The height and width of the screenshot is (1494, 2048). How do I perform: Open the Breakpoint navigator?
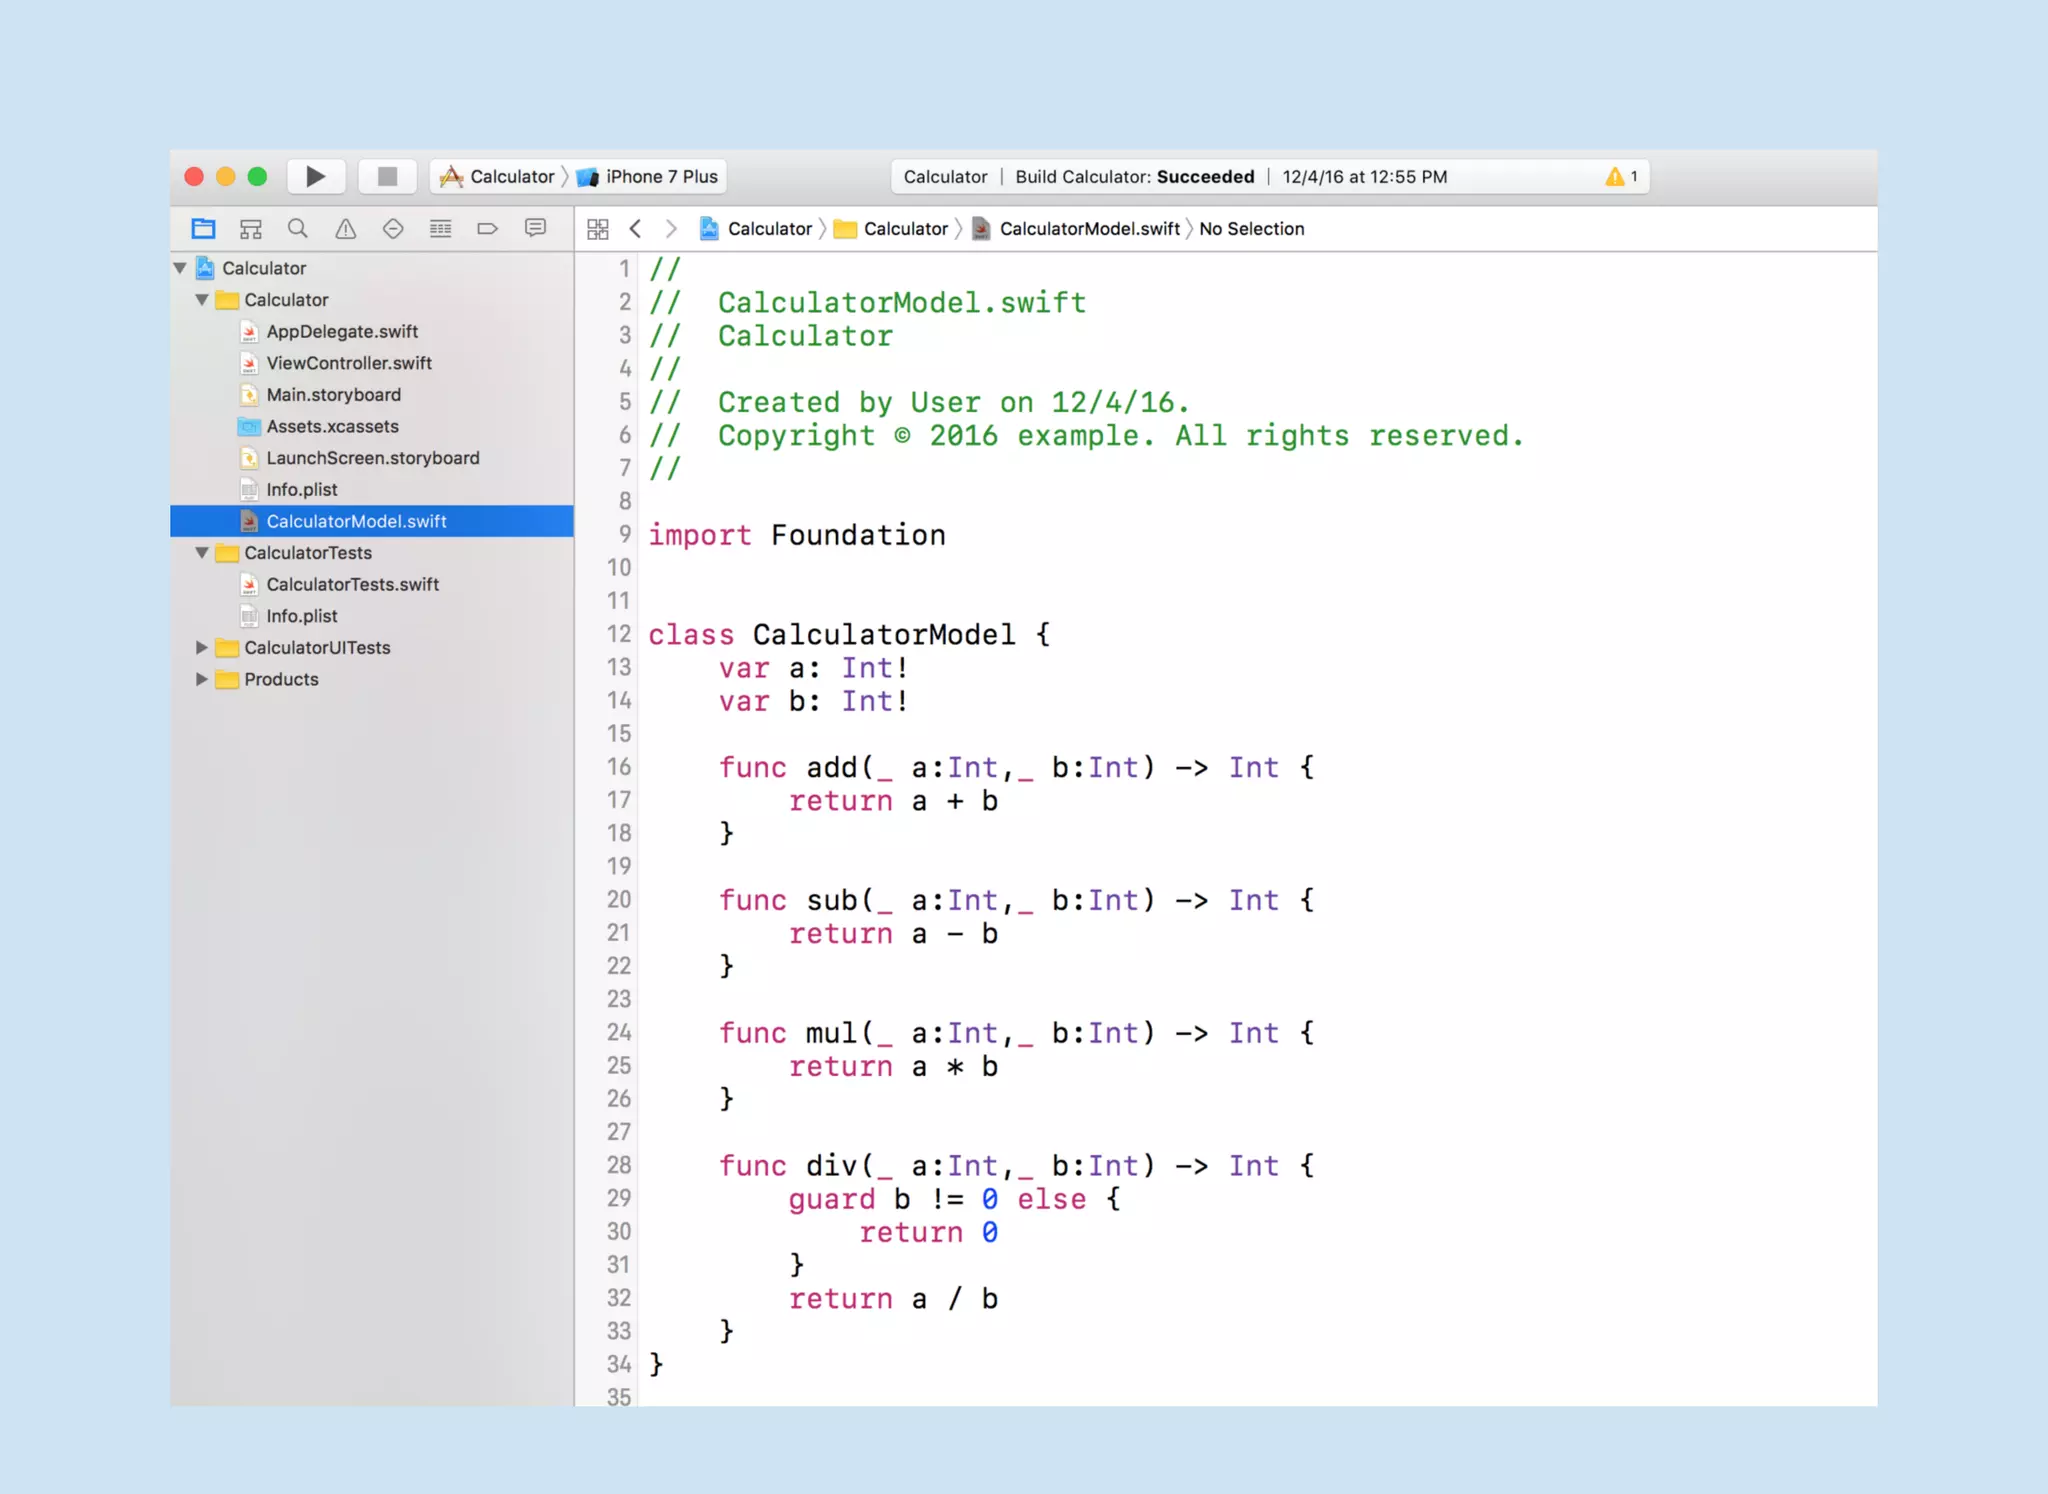click(488, 229)
